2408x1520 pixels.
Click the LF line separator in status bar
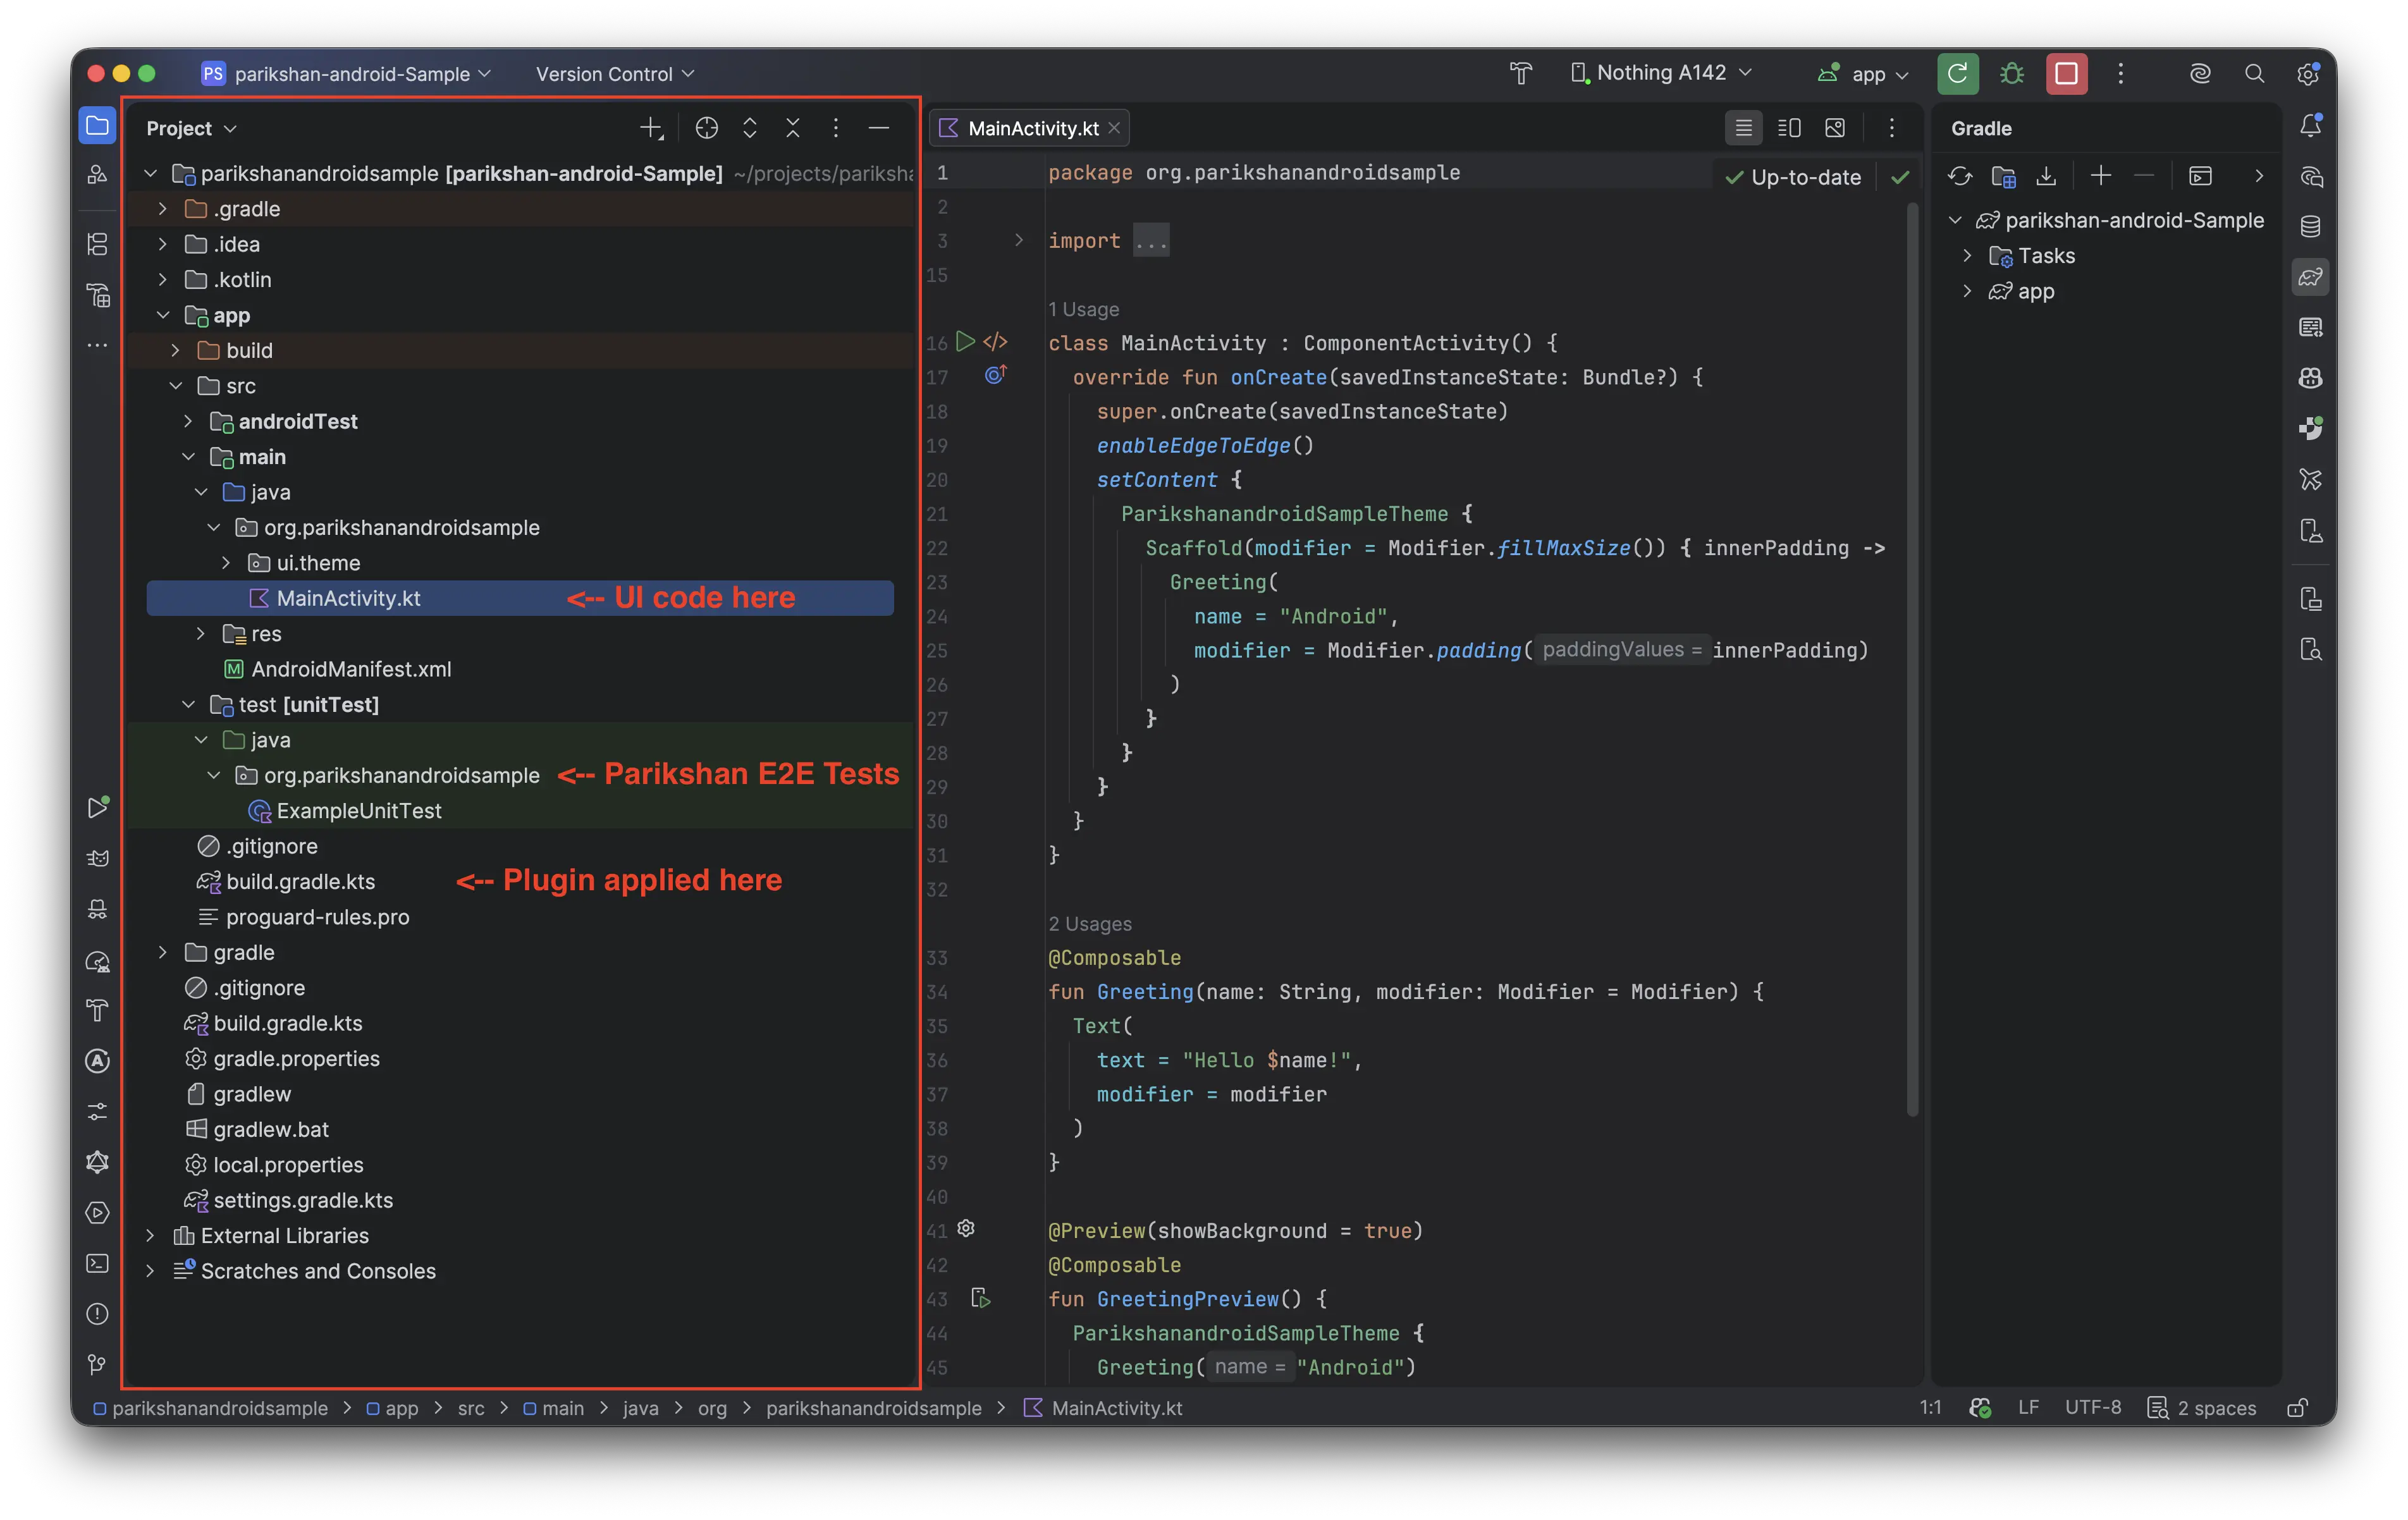pyautogui.click(x=2028, y=1407)
